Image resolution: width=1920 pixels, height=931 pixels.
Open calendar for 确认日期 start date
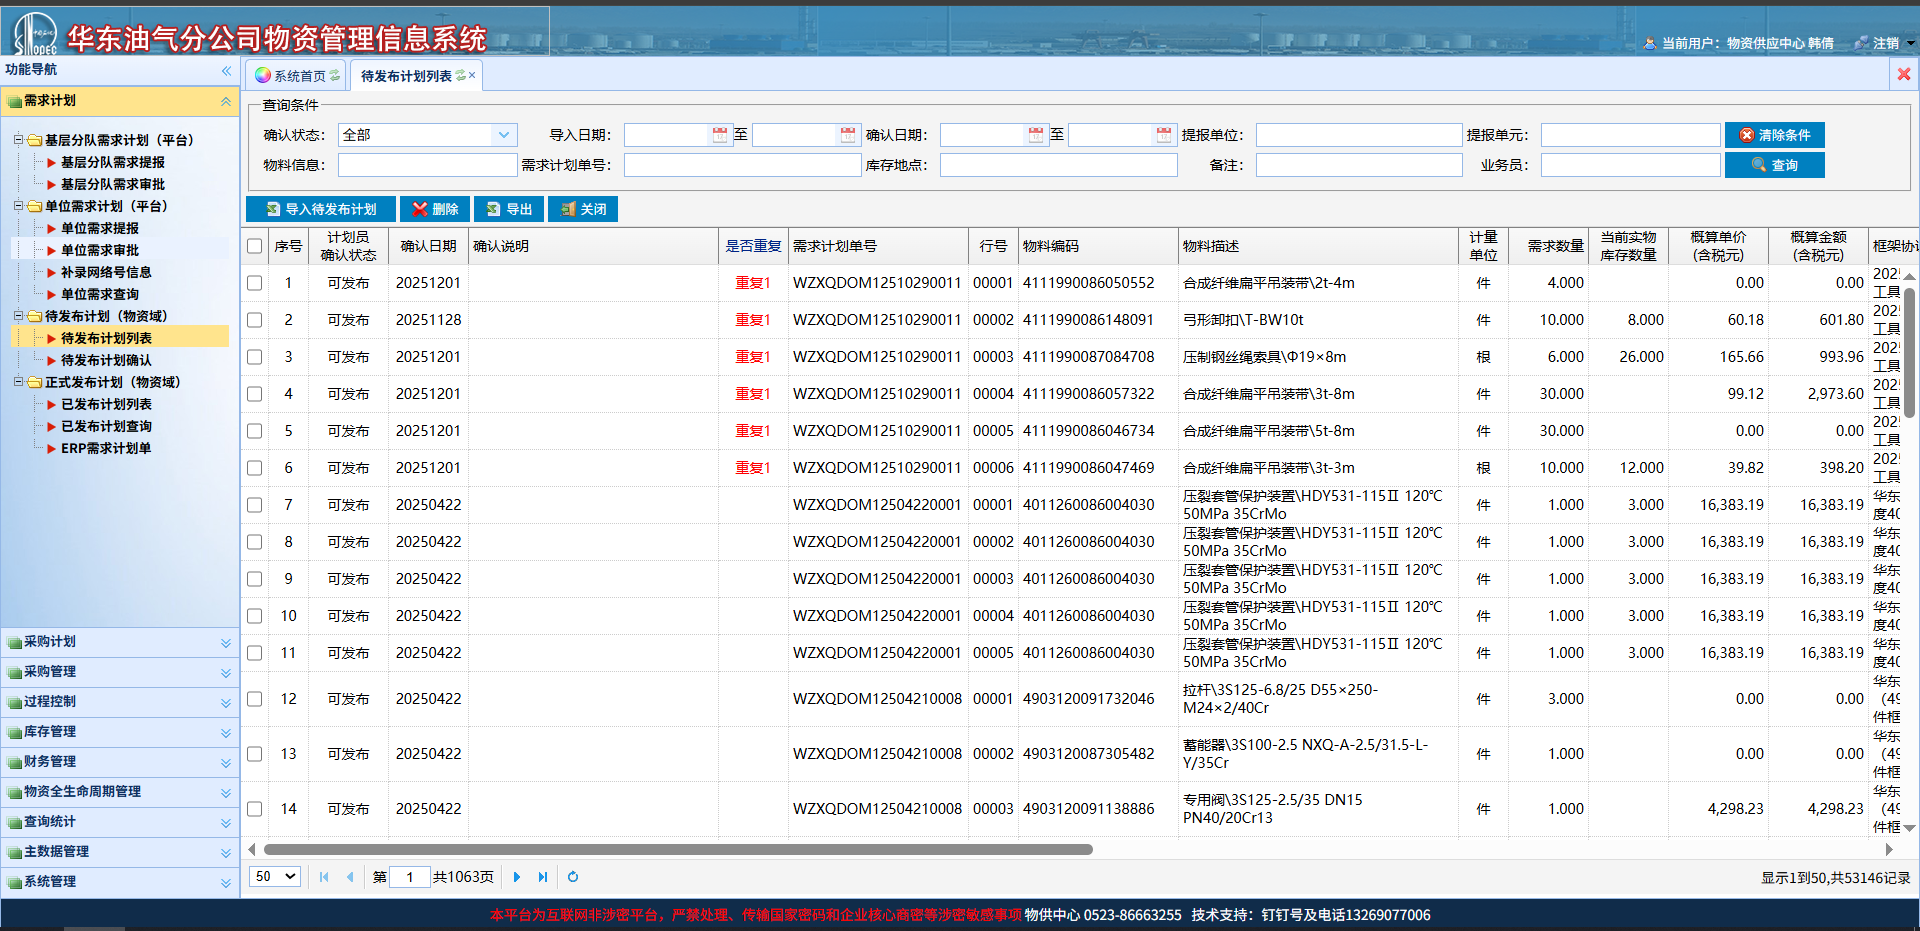pyautogui.click(x=1036, y=135)
